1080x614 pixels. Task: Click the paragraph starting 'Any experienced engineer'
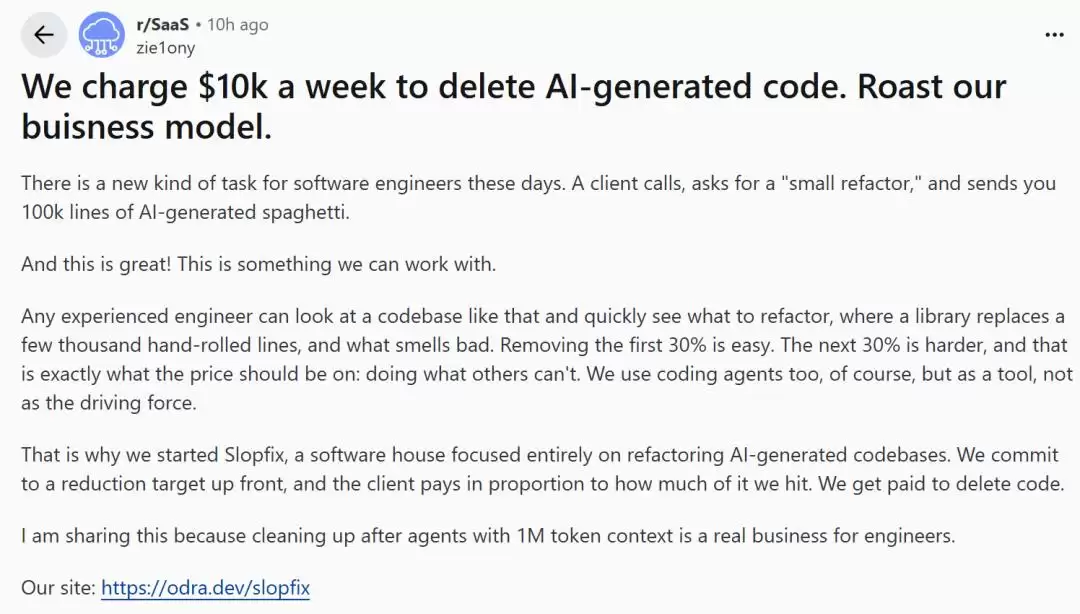547,360
